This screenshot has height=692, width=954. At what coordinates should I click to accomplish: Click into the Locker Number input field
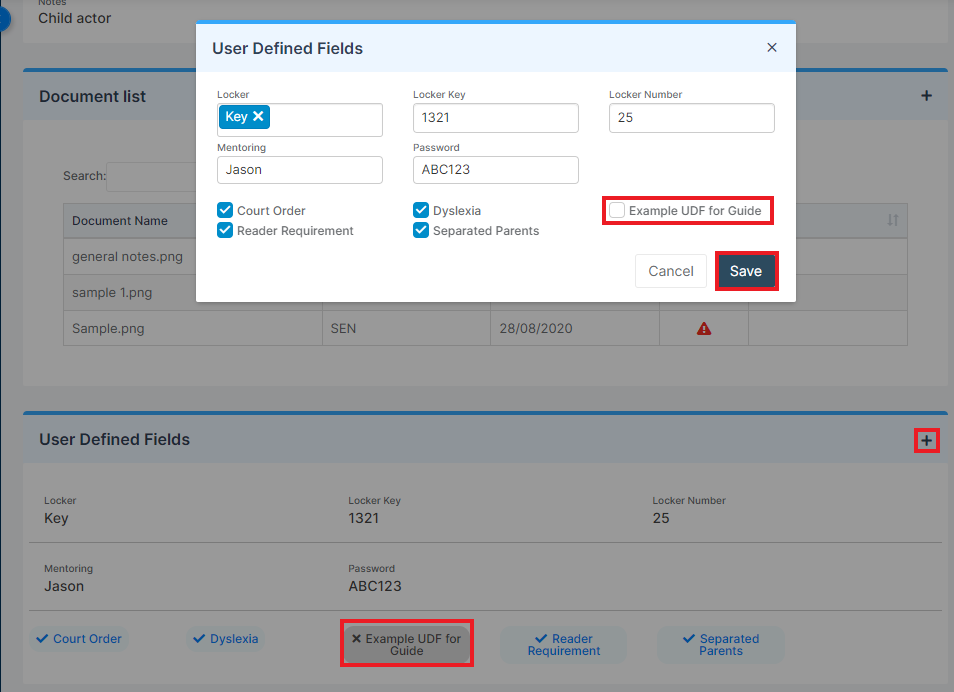point(691,118)
